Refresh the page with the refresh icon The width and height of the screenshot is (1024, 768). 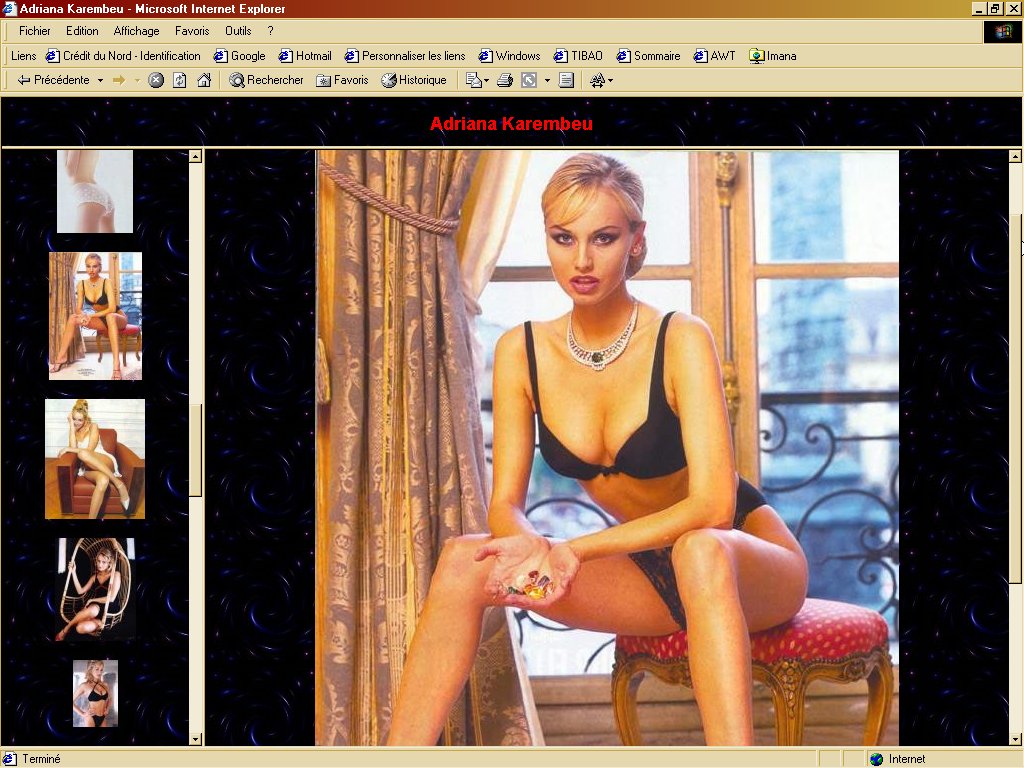(x=180, y=80)
